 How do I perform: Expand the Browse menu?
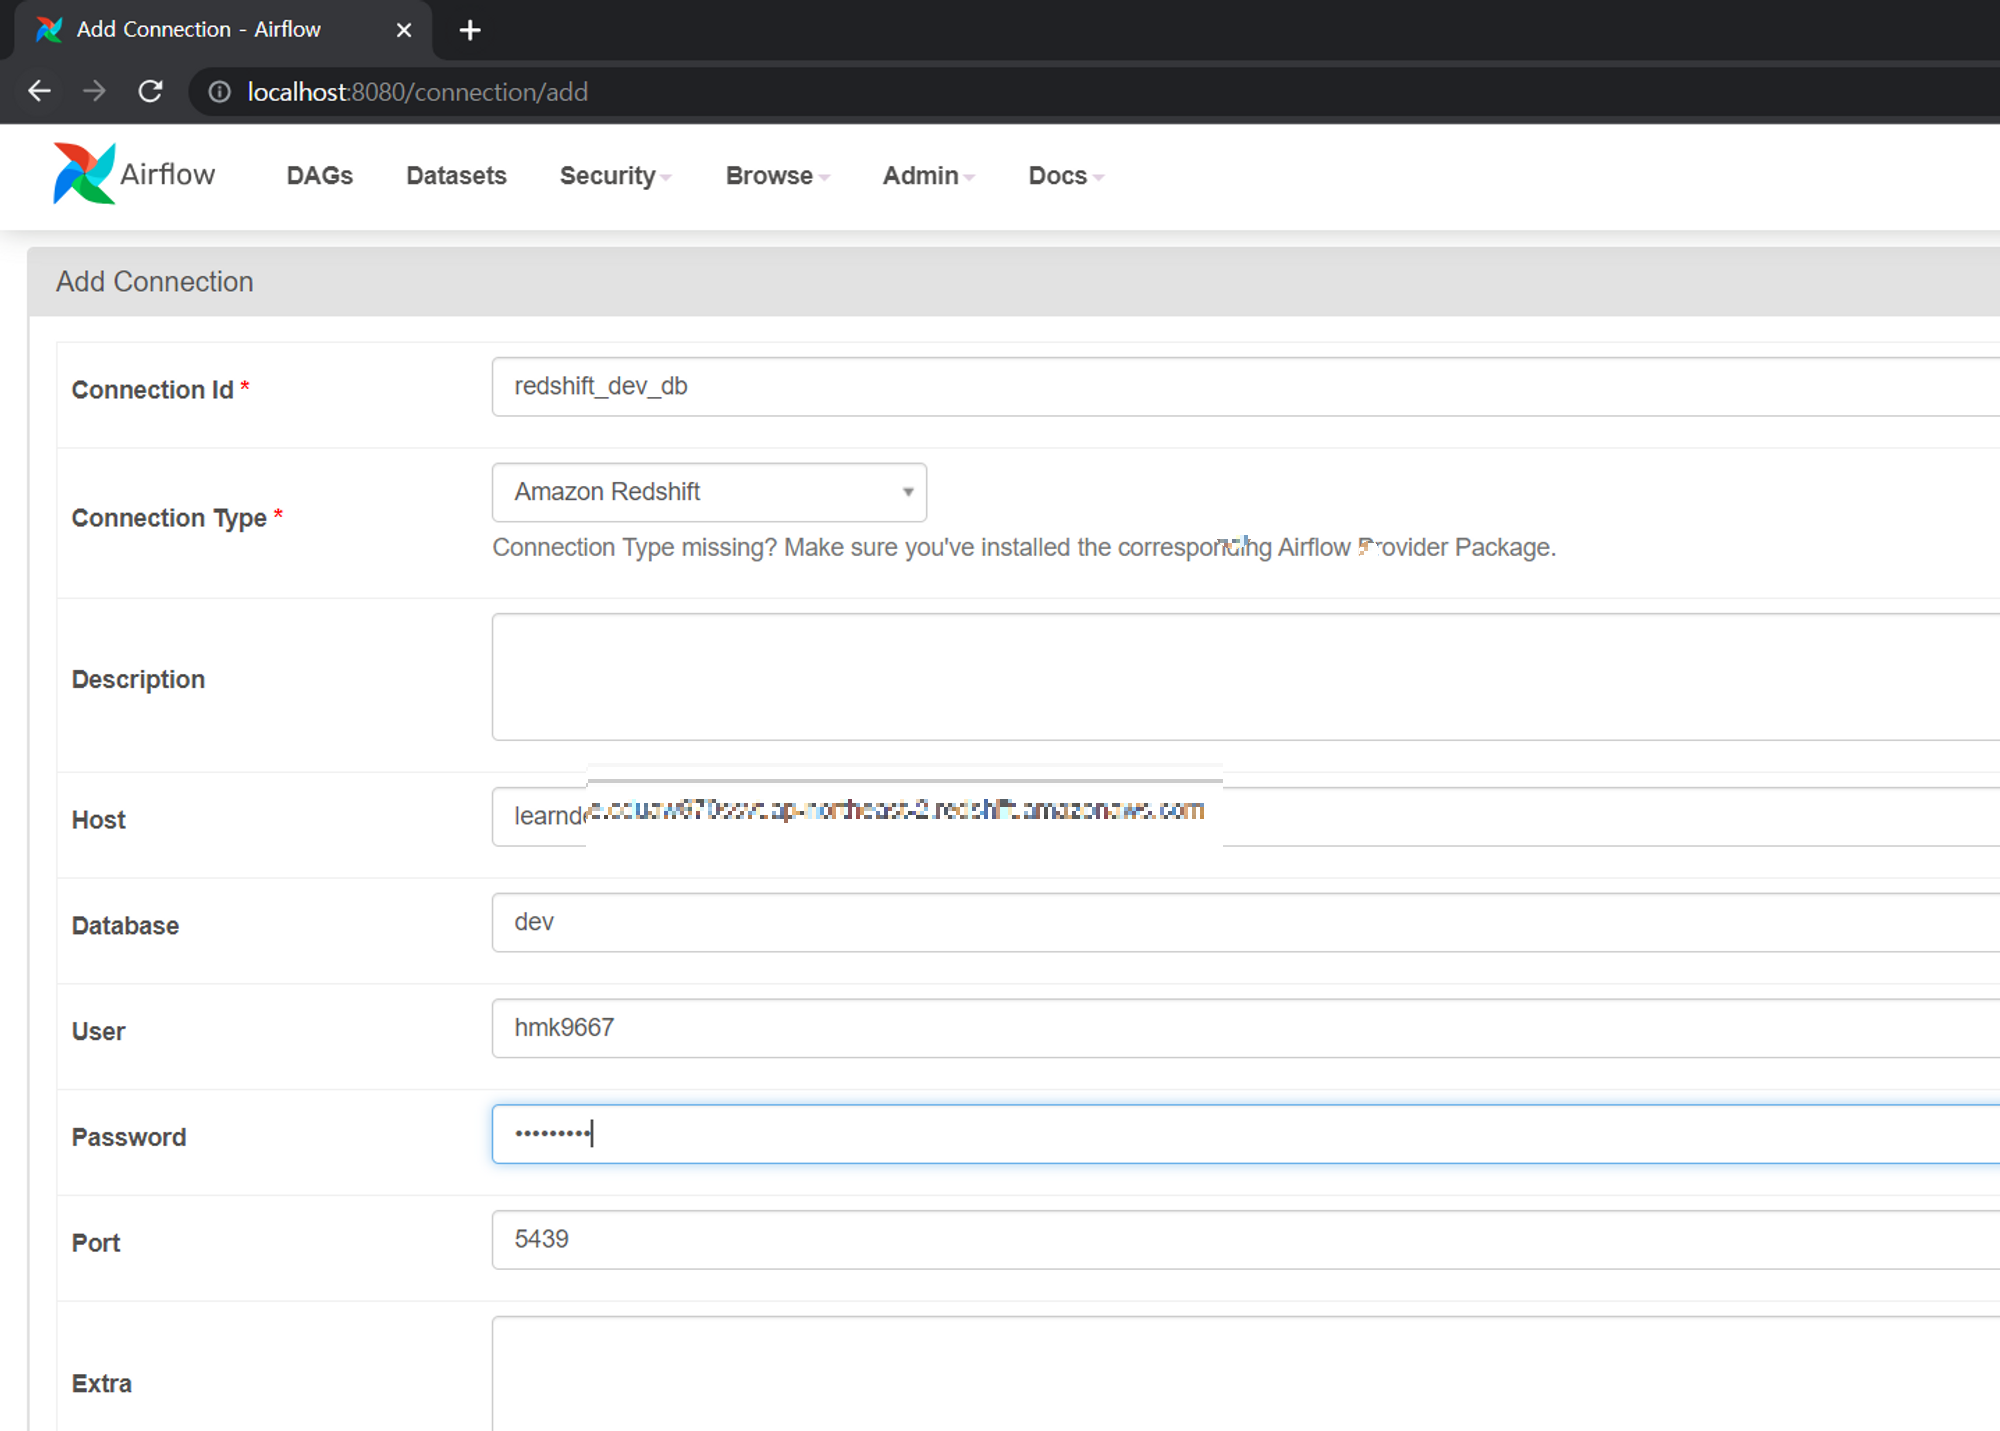[777, 176]
